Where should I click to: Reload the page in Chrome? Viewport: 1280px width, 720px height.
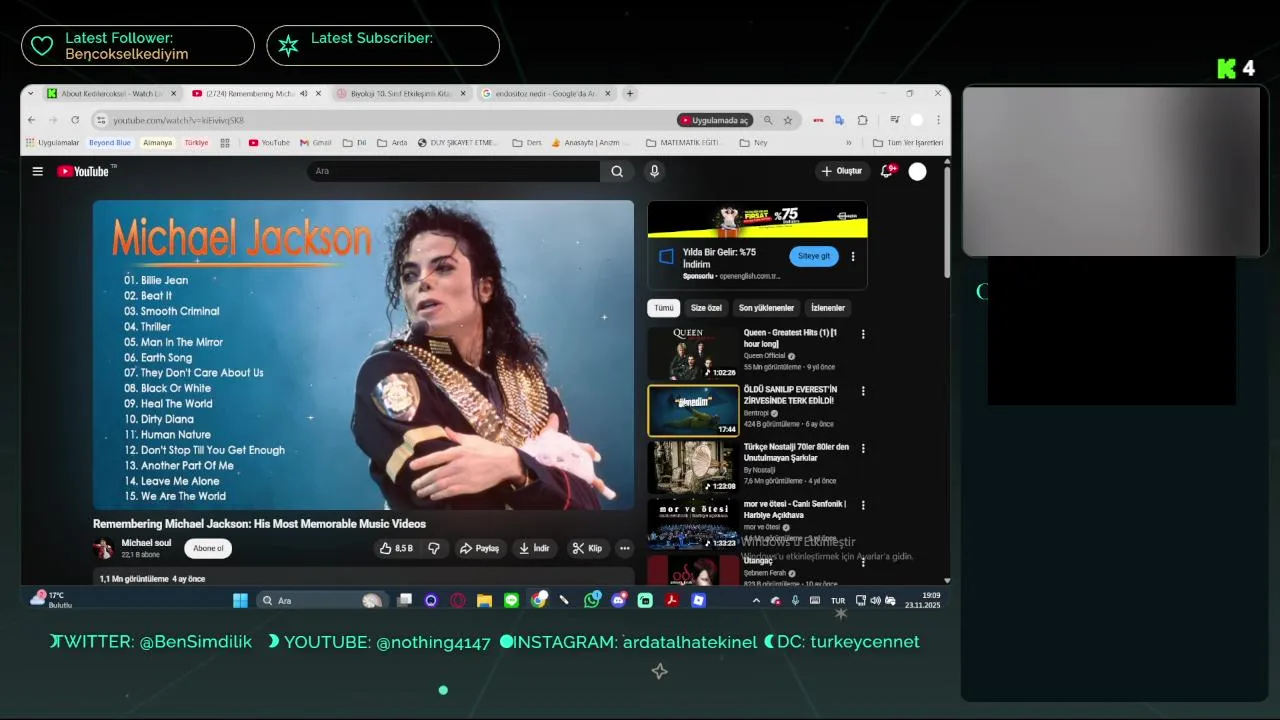tap(74, 120)
